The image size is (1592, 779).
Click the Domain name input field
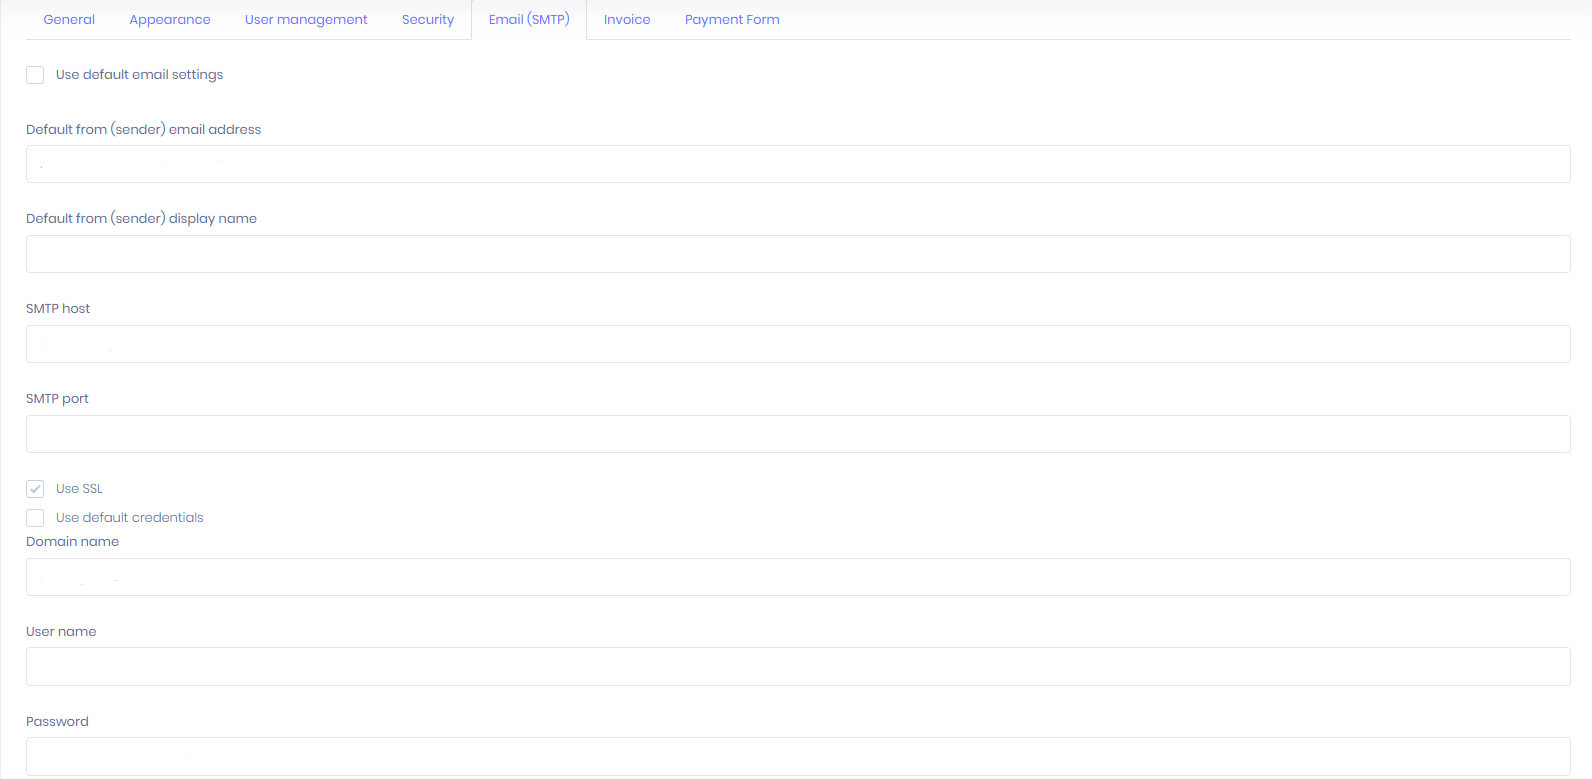(x=798, y=577)
